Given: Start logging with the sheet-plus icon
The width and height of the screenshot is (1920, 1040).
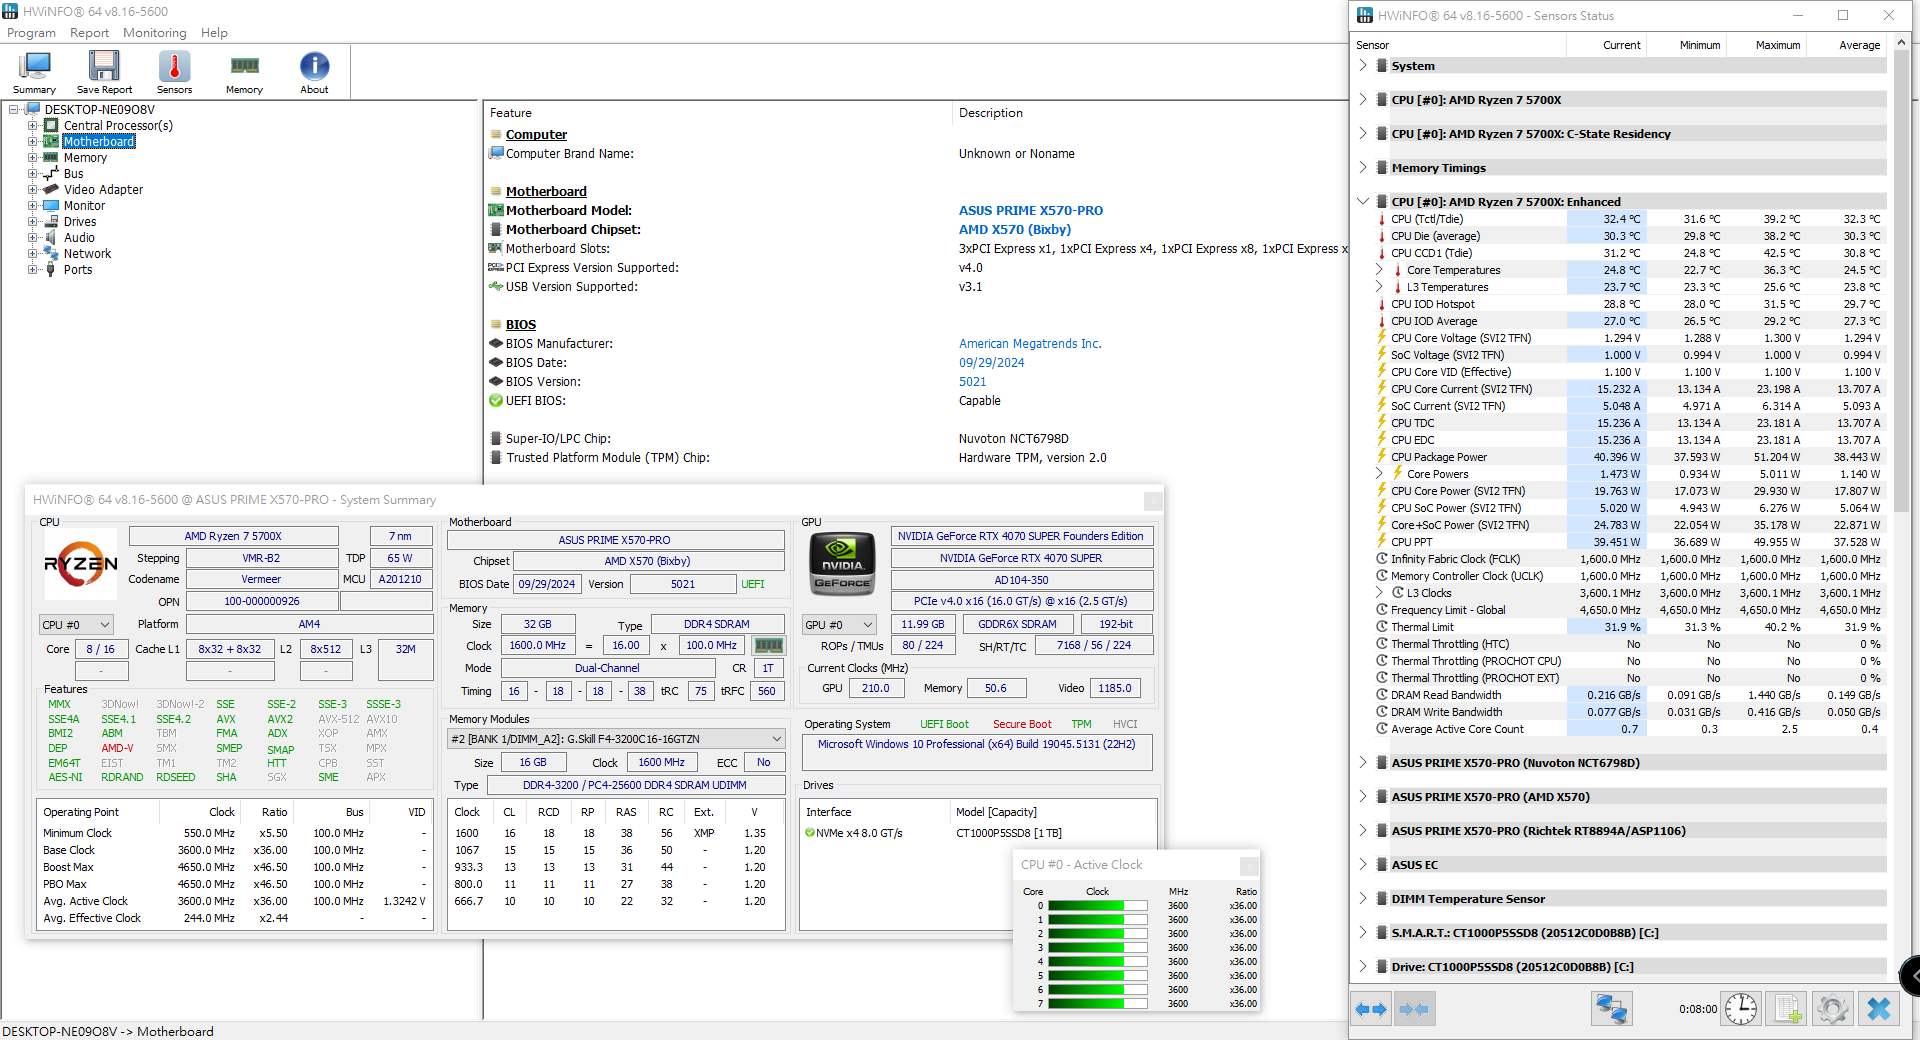Looking at the screenshot, I should tap(1787, 1009).
